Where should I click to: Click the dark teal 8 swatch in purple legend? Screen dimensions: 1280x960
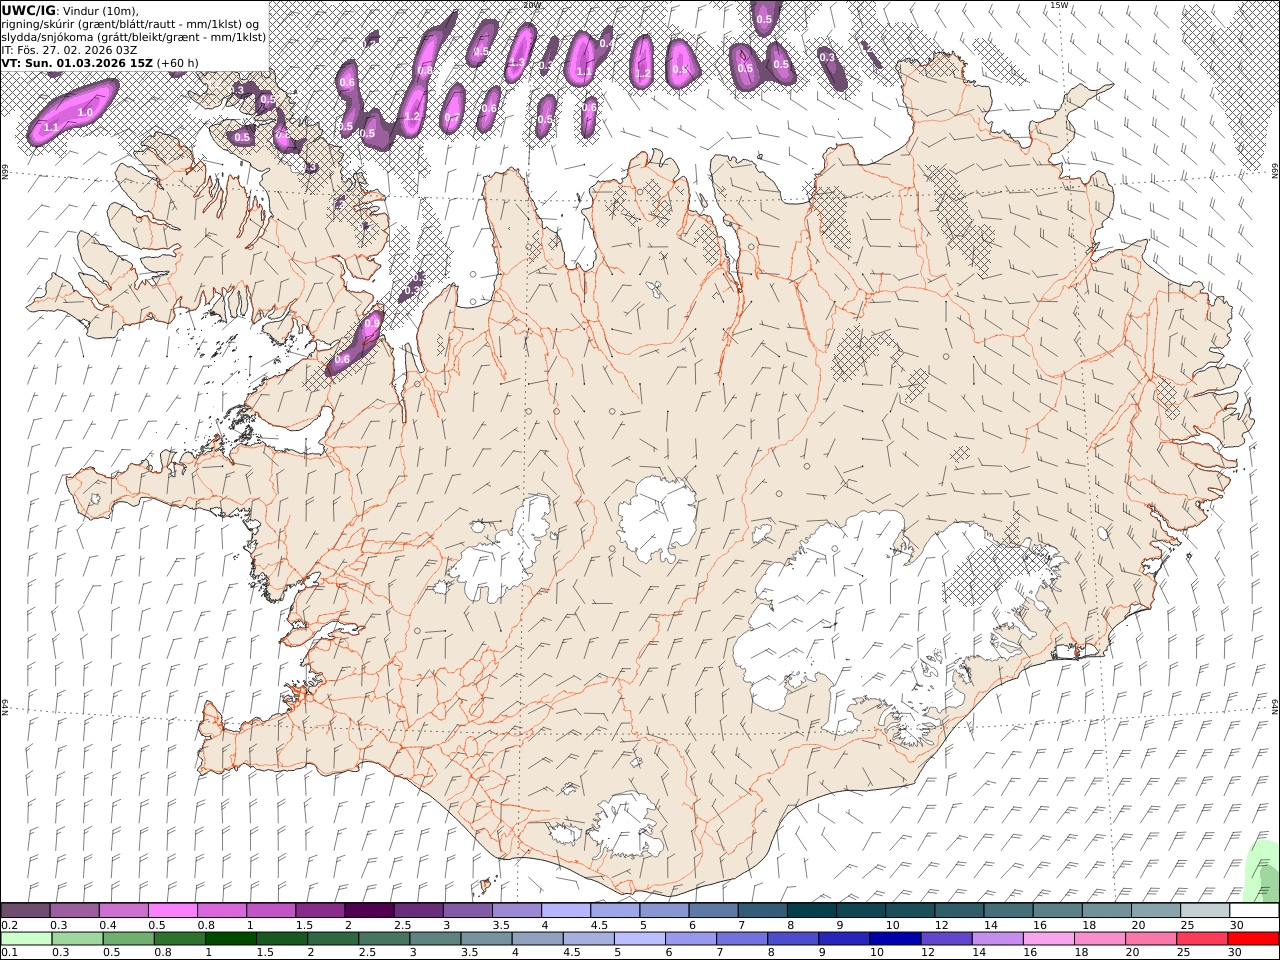(812, 911)
